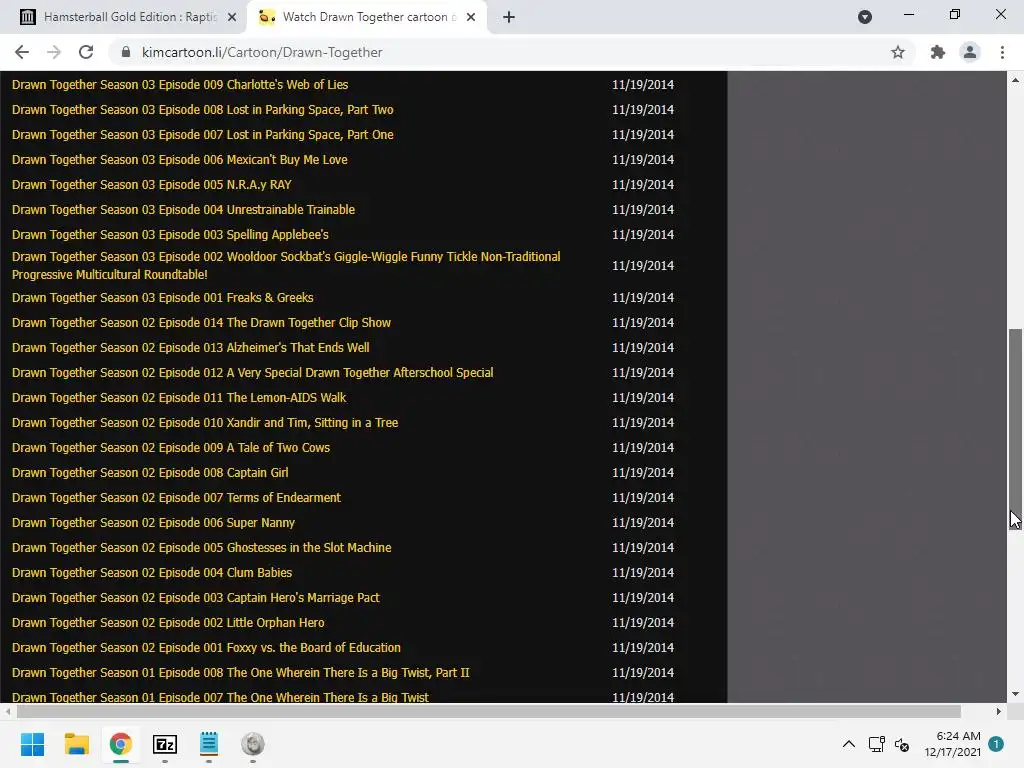
Task: Open Windows Start menu
Action: coord(33,744)
